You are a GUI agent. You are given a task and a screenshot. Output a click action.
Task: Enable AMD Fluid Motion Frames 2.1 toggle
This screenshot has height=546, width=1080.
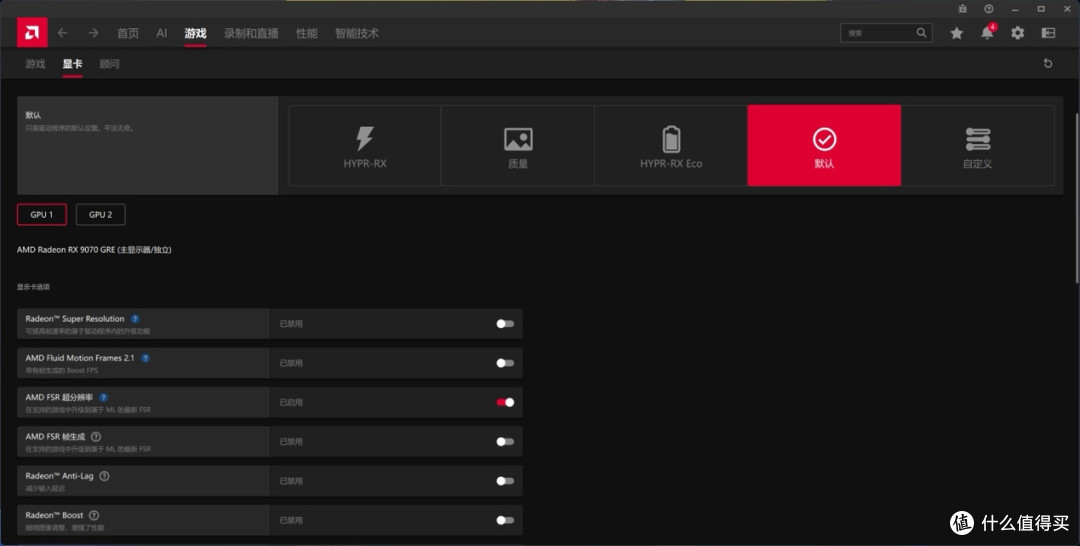point(505,363)
